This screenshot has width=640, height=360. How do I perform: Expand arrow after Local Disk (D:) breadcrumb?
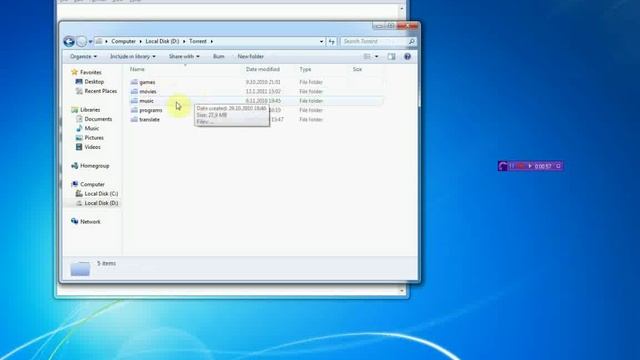pyautogui.click(x=184, y=41)
